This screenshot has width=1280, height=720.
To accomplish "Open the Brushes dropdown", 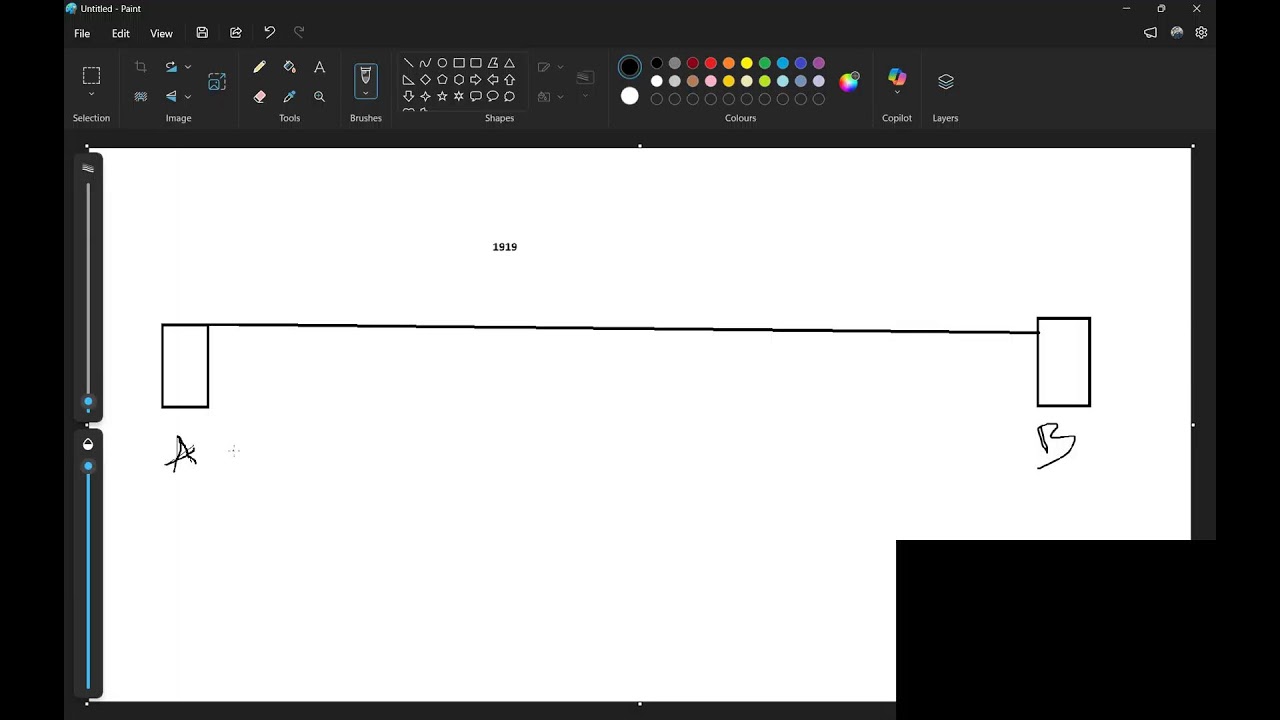I will 366,94.
